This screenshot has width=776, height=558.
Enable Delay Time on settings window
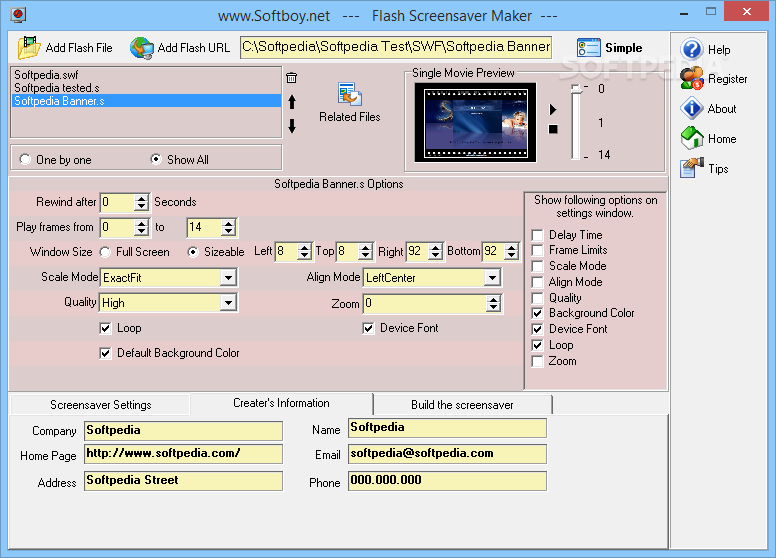[x=537, y=234]
